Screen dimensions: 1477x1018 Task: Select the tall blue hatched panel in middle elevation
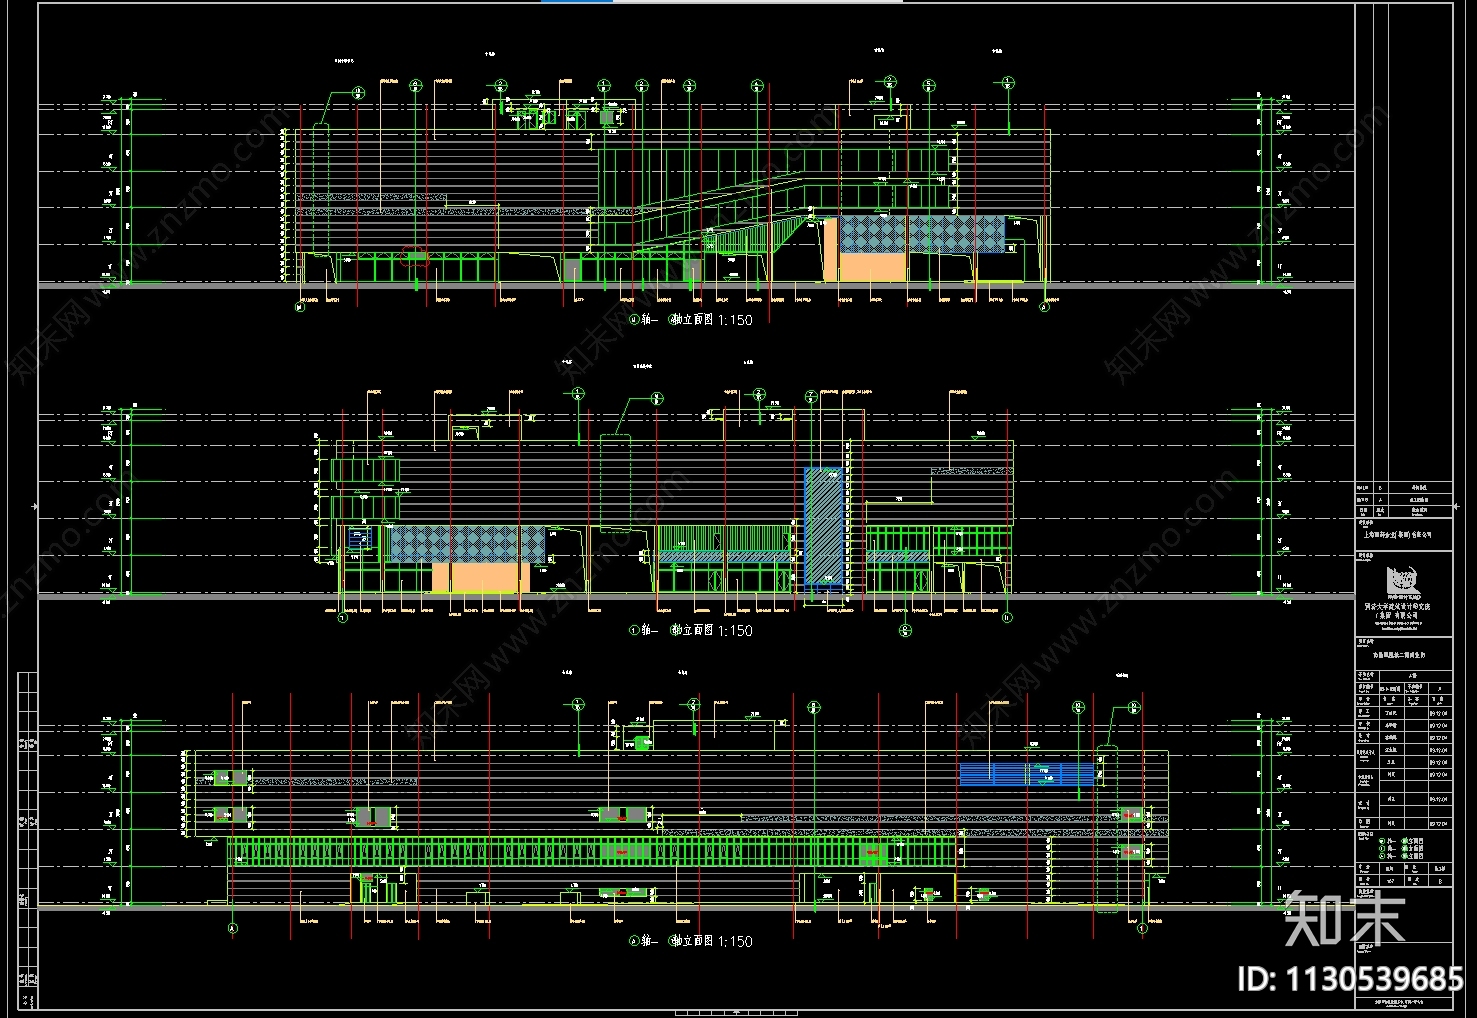pyautogui.click(x=825, y=525)
